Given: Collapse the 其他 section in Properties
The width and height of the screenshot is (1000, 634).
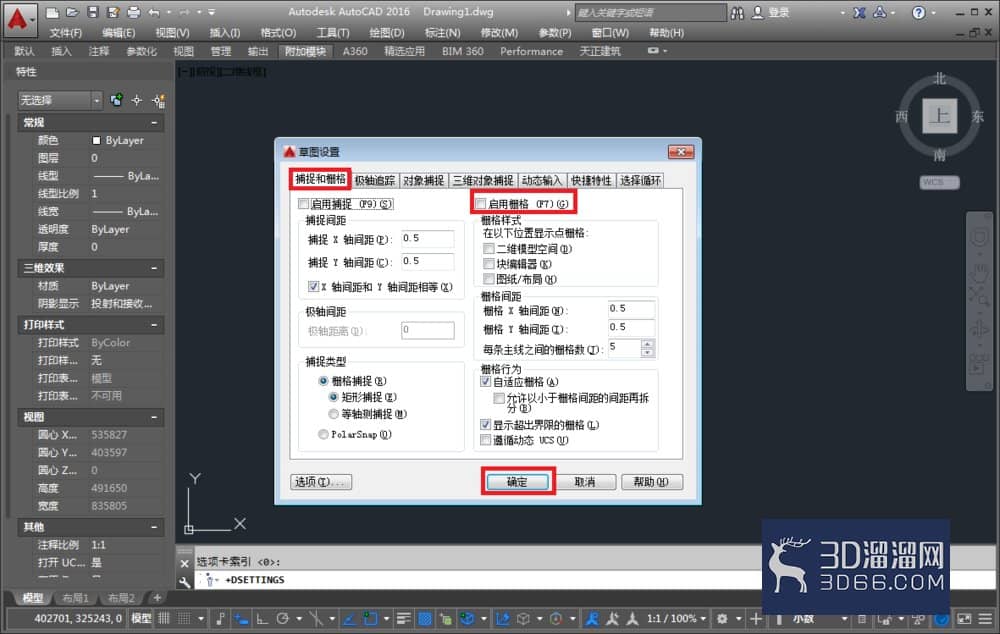Looking at the screenshot, I should point(154,527).
